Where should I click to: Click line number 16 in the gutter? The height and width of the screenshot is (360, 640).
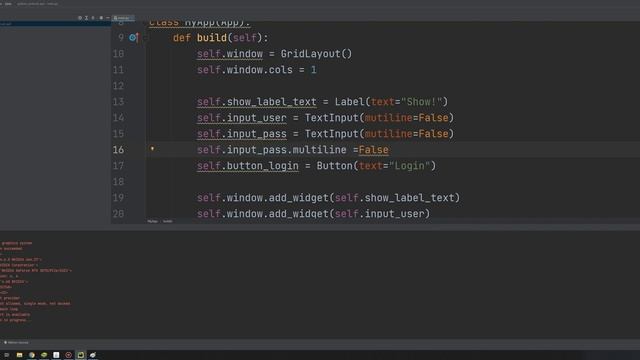pyautogui.click(x=118, y=150)
